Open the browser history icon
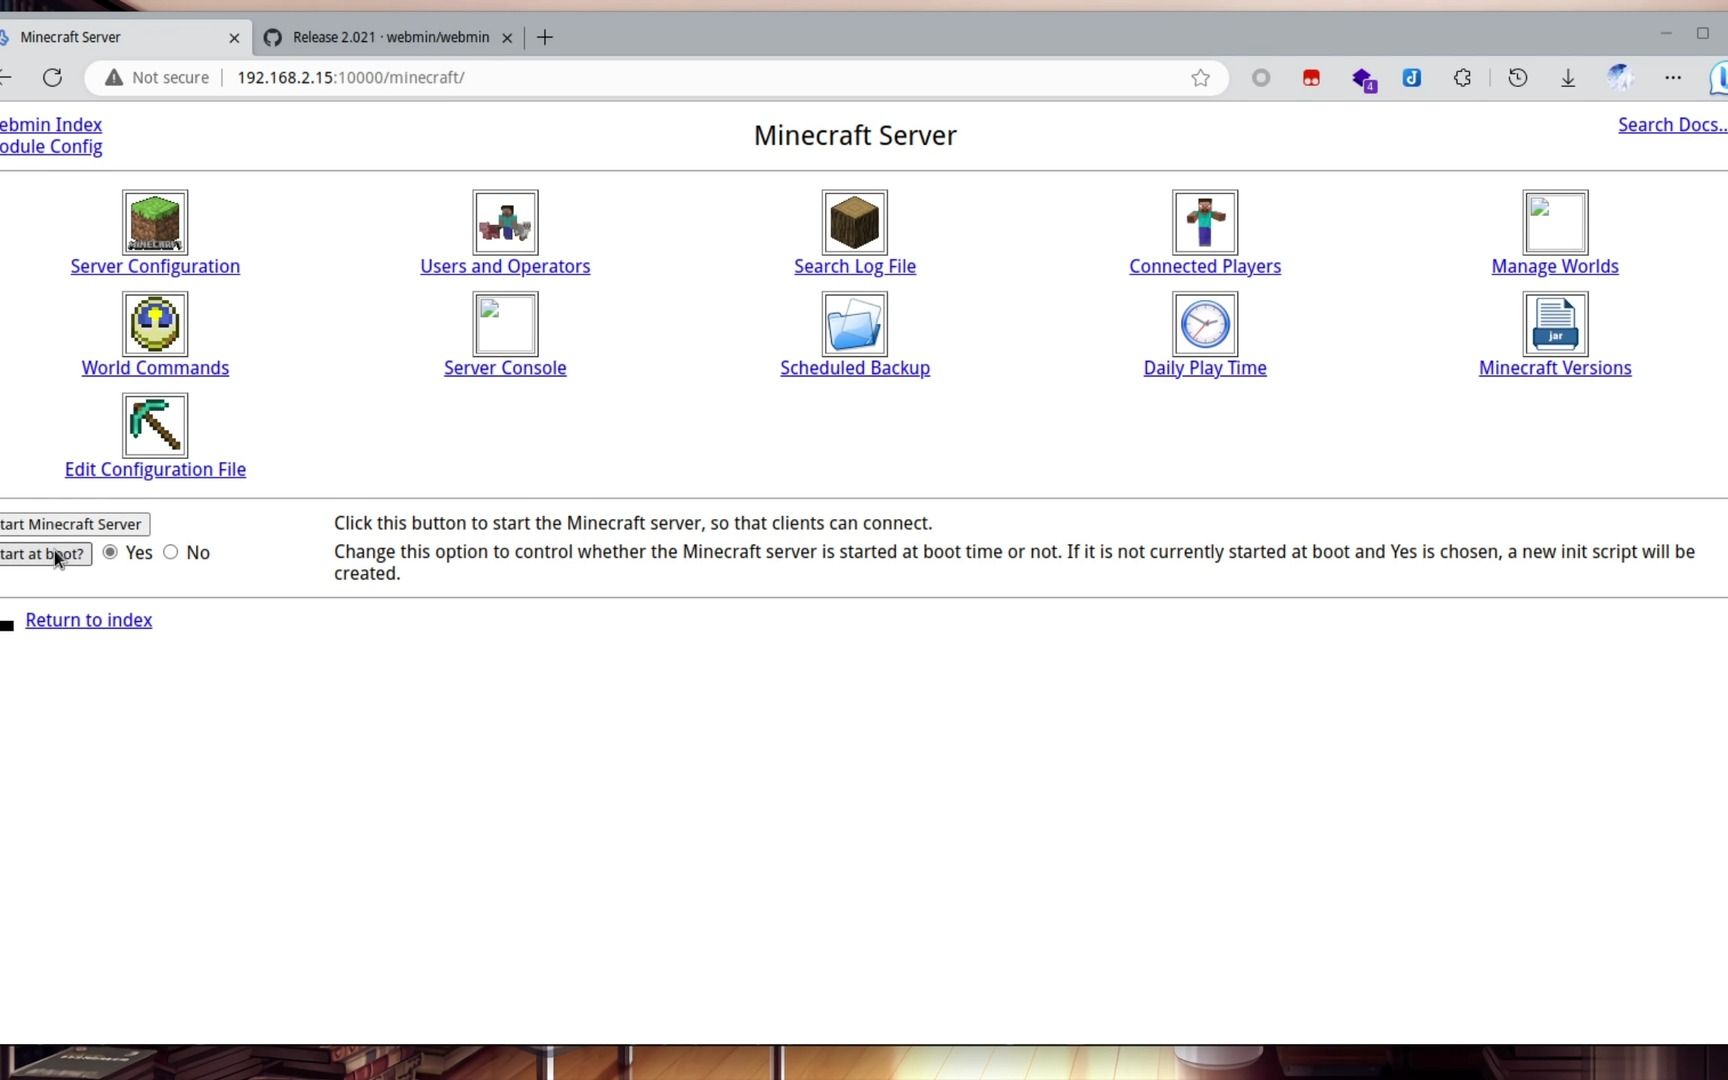 click(1518, 77)
